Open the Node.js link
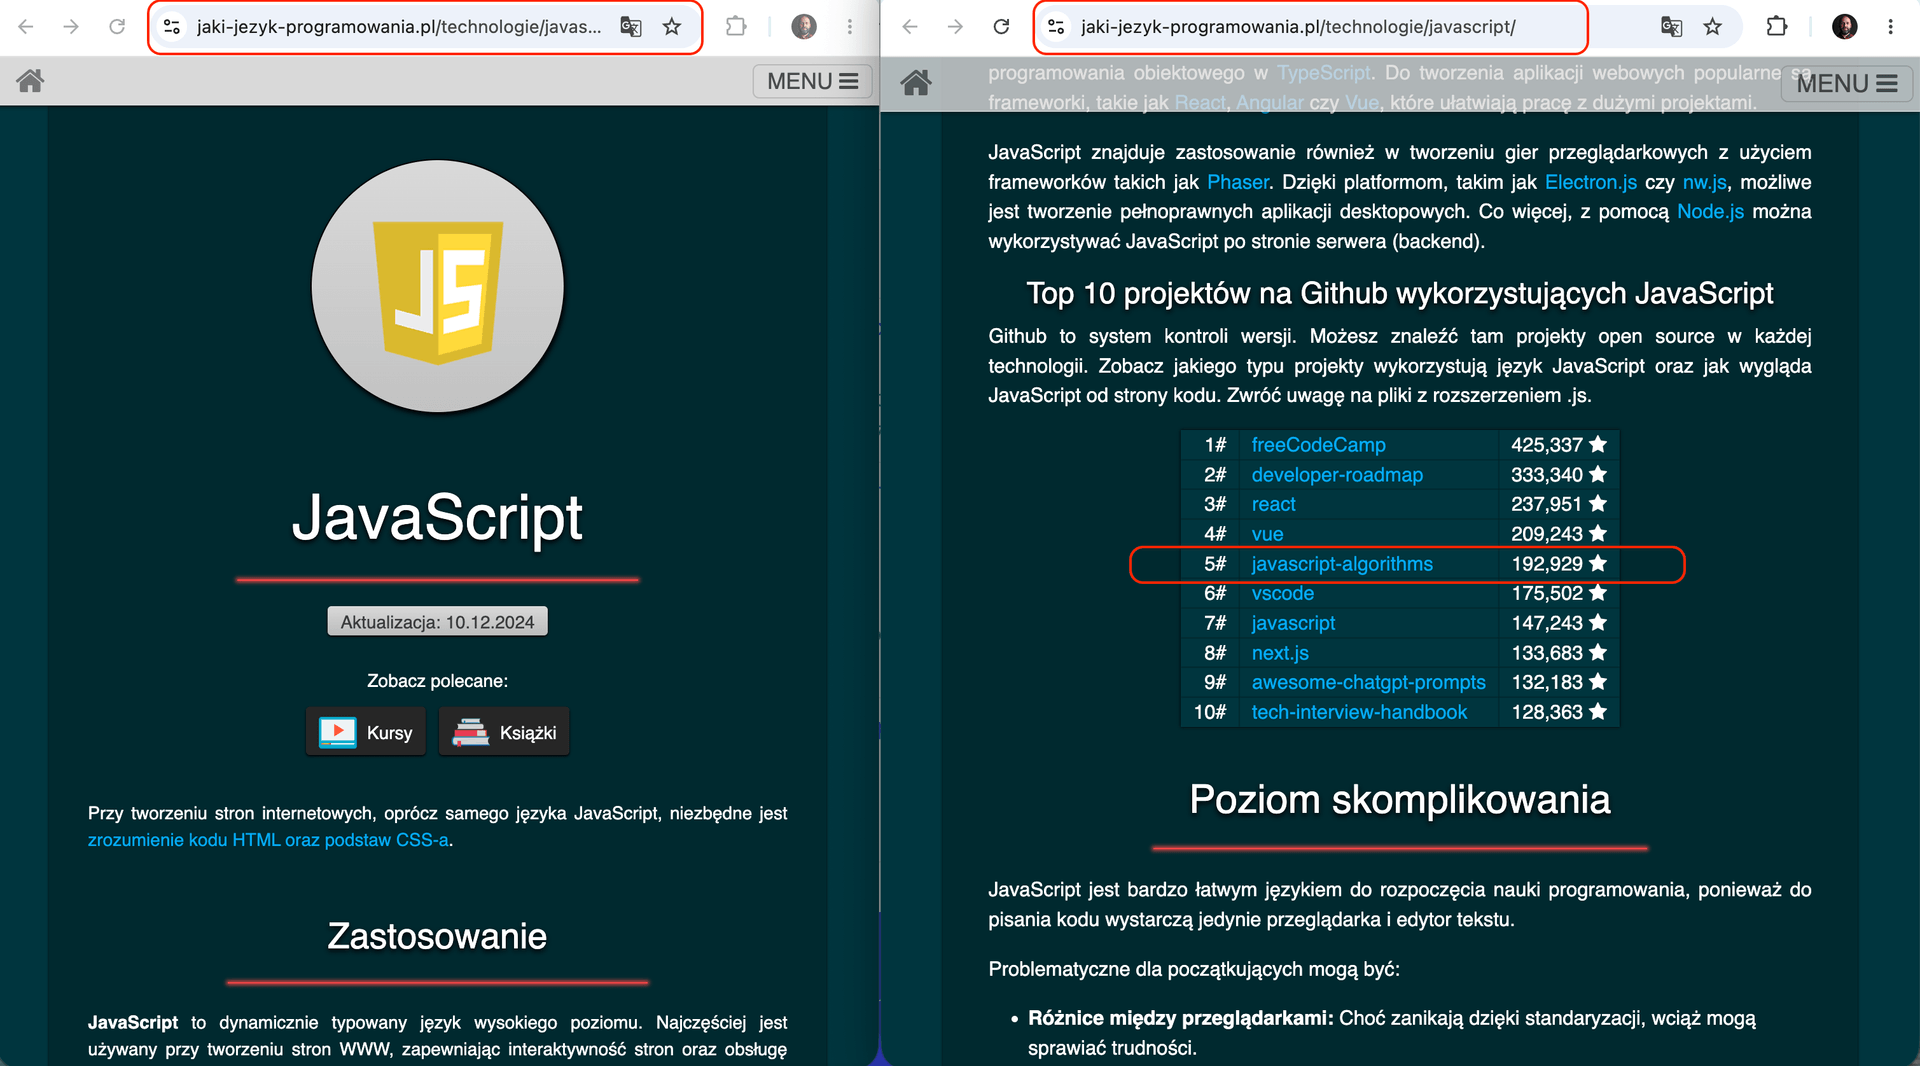Viewport: 1920px width, 1066px height. pyautogui.click(x=1710, y=211)
